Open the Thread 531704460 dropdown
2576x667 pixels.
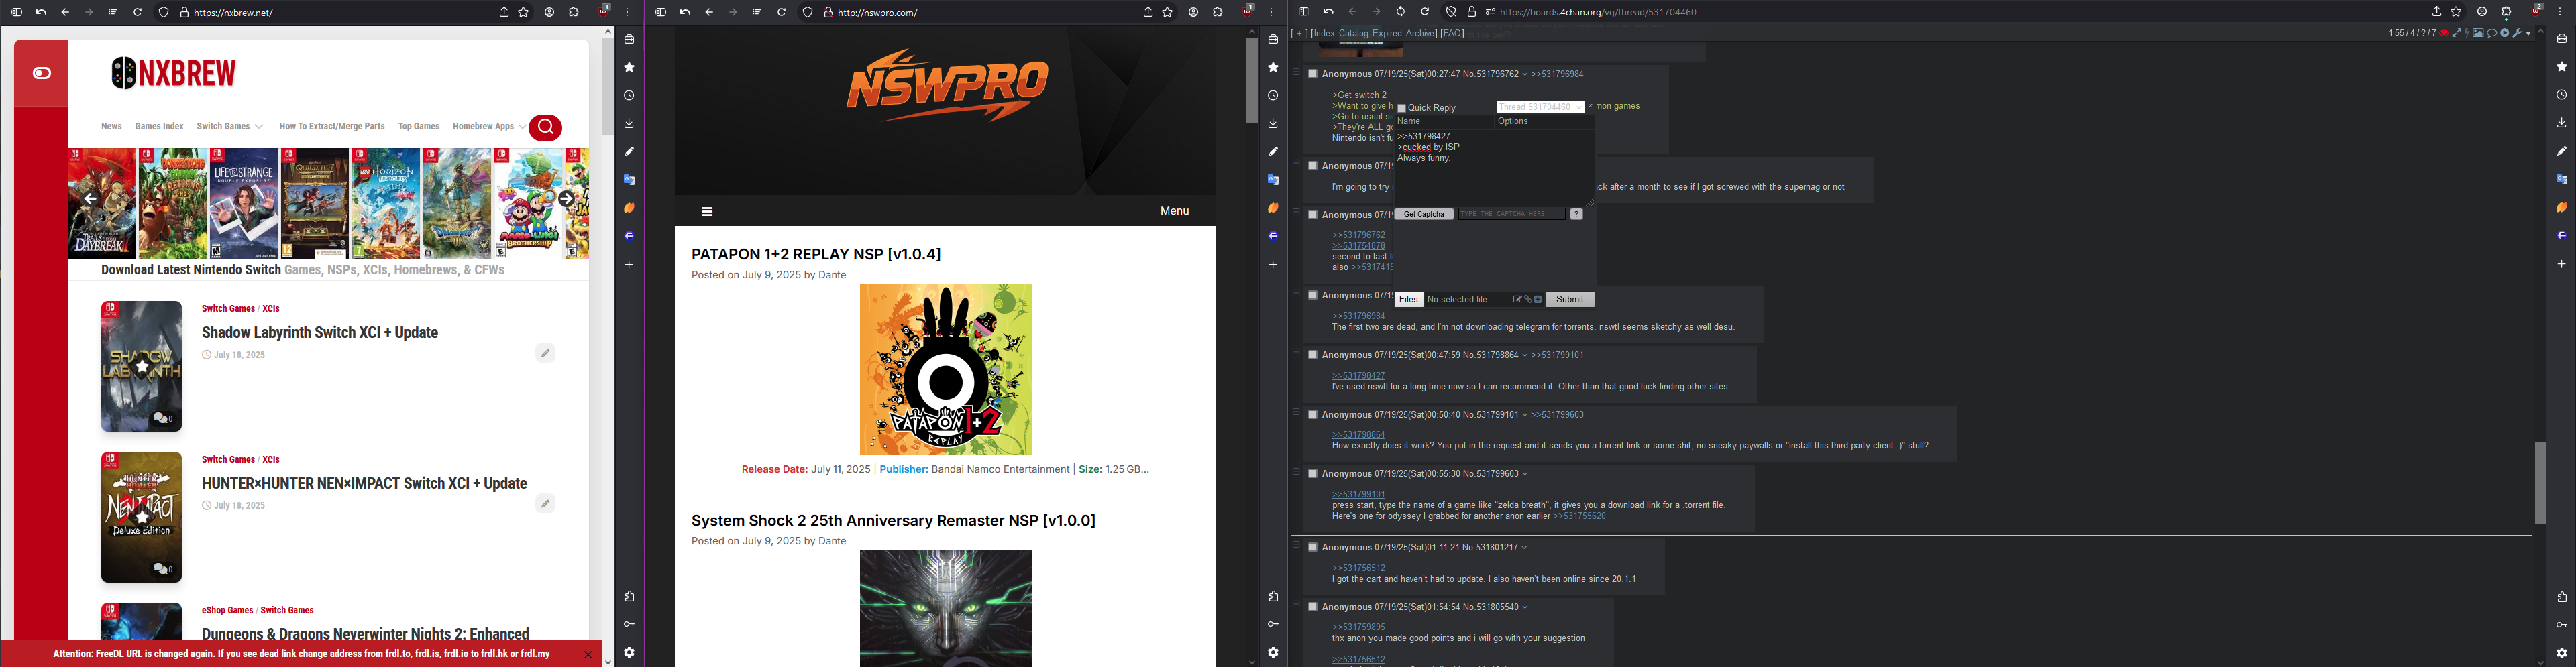1540,107
